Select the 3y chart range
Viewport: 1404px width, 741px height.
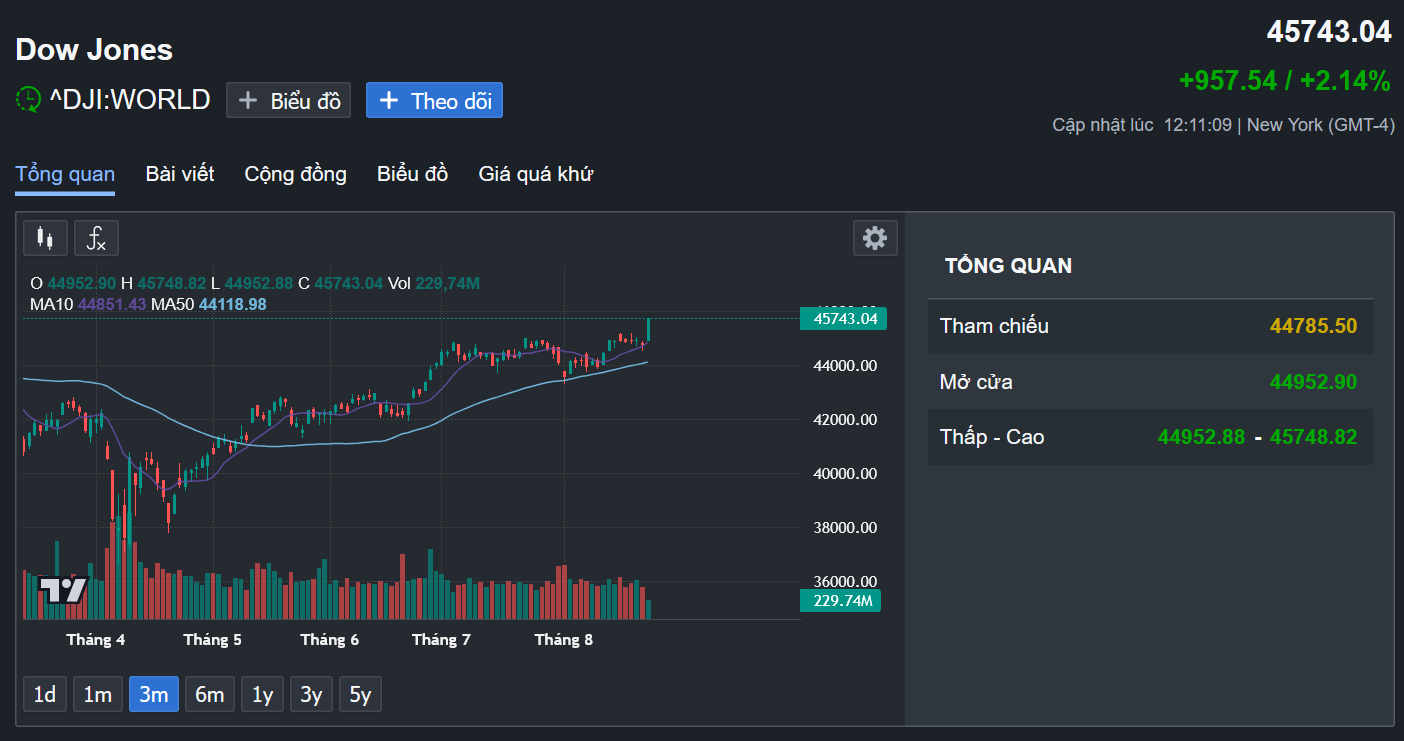(x=311, y=694)
